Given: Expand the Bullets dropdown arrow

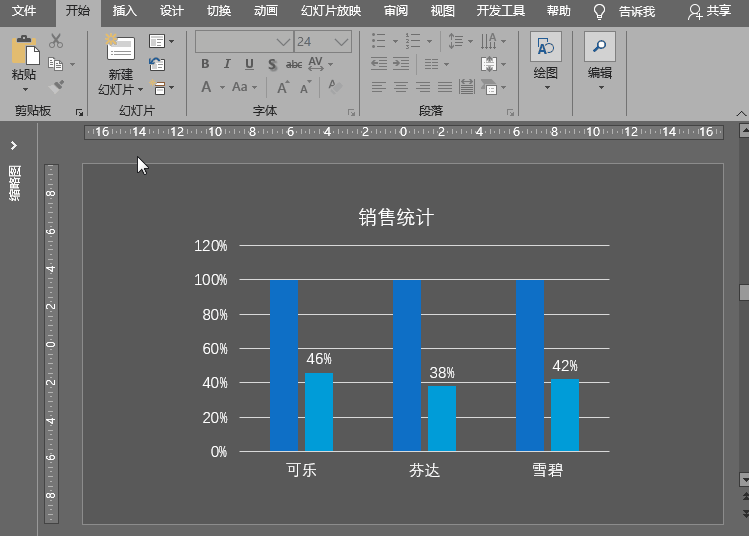Looking at the screenshot, I should tap(395, 41).
